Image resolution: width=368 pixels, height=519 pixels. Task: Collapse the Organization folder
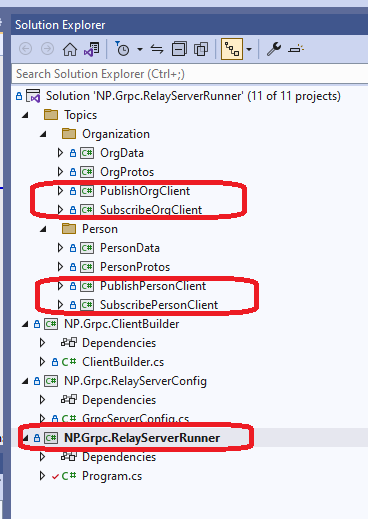pyautogui.click(x=43, y=134)
